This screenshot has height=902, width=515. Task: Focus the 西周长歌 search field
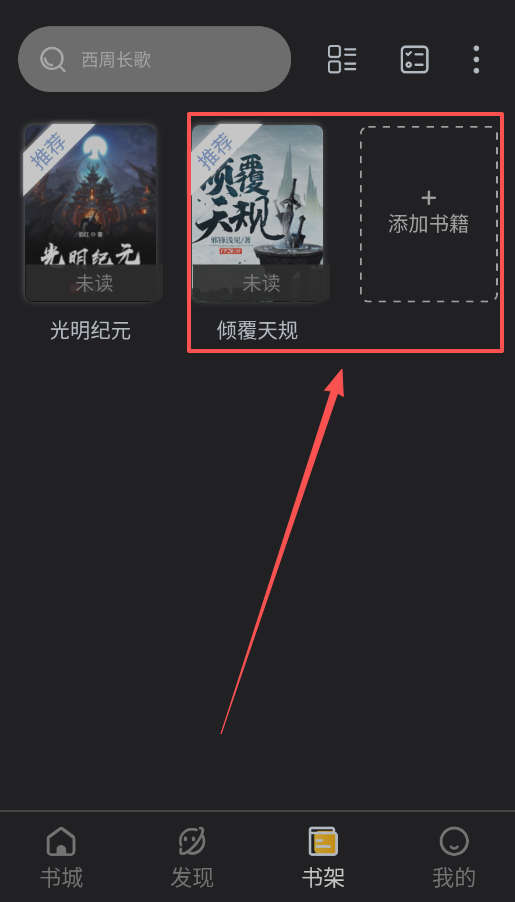pos(154,59)
